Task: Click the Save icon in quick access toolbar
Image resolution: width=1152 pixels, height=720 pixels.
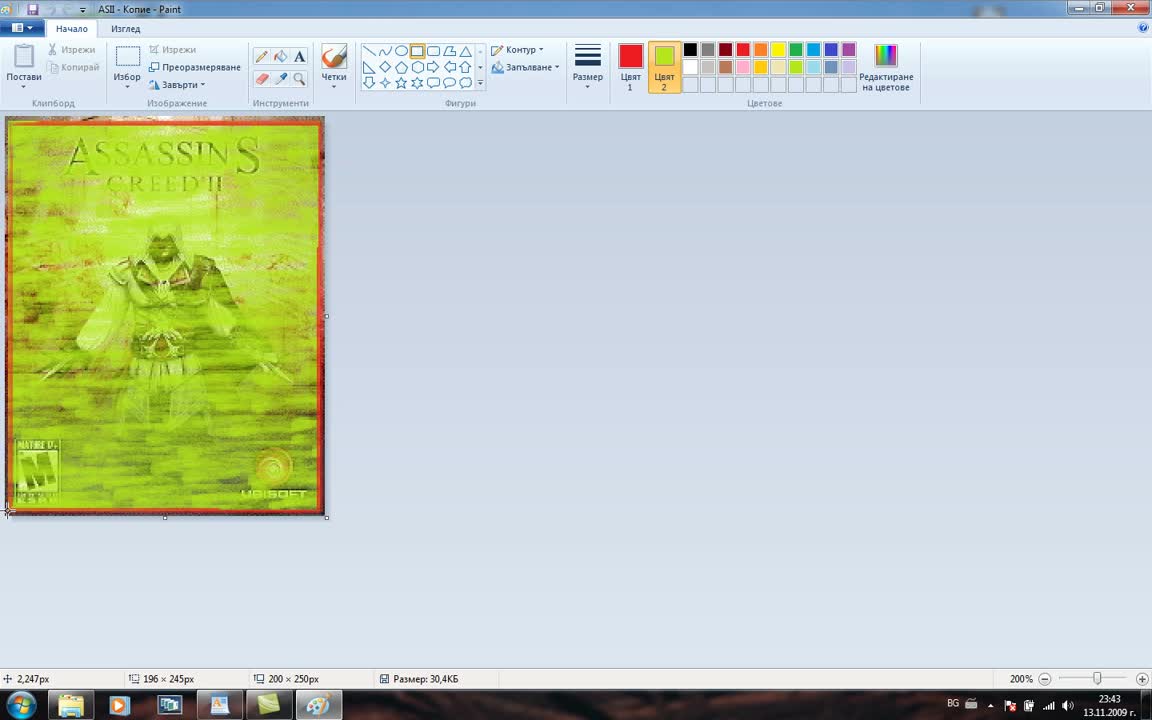Action: pos(32,10)
